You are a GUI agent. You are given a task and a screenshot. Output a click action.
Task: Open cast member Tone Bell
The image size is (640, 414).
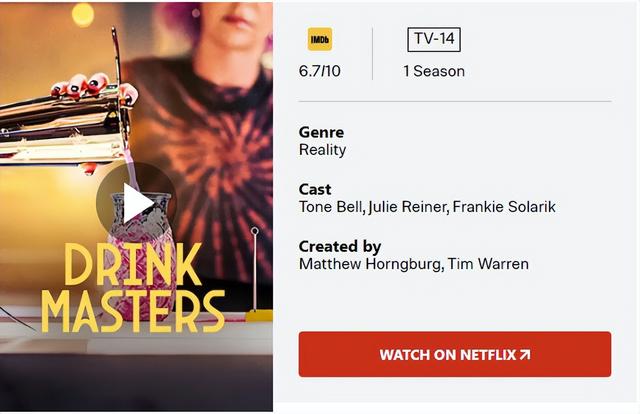point(331,207)
